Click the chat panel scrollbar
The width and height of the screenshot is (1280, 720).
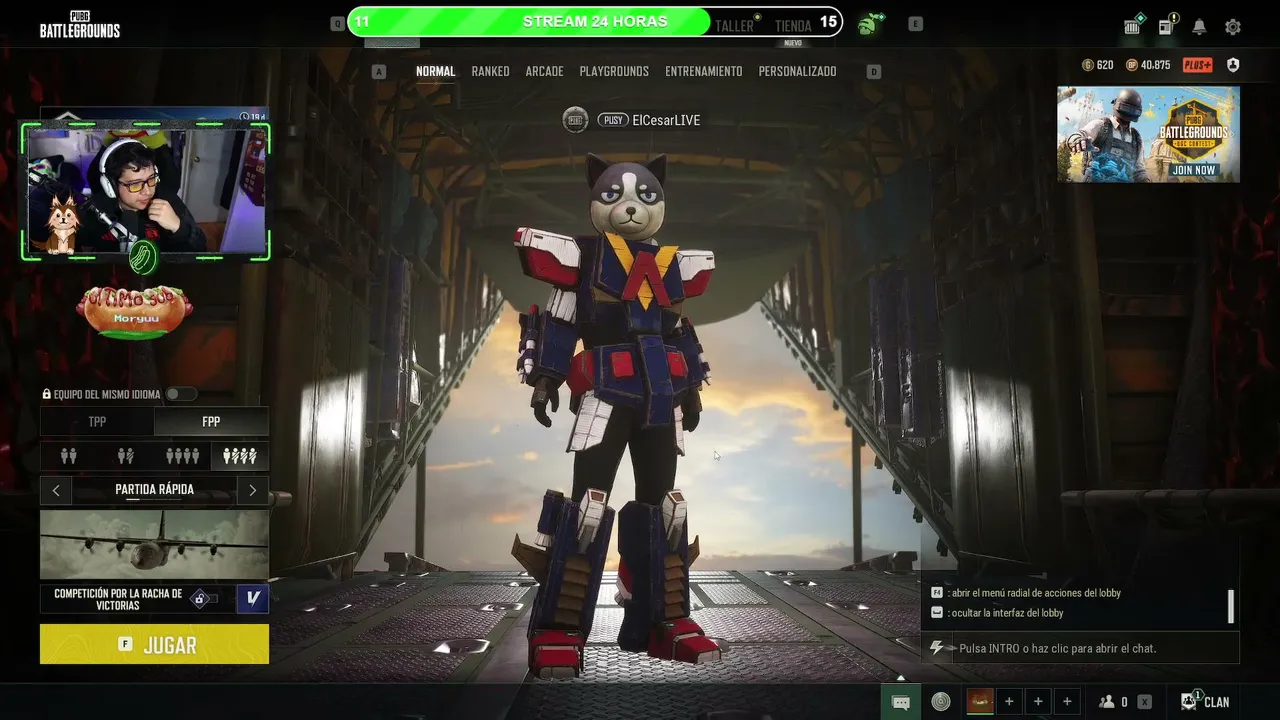tap(1231, 606)
